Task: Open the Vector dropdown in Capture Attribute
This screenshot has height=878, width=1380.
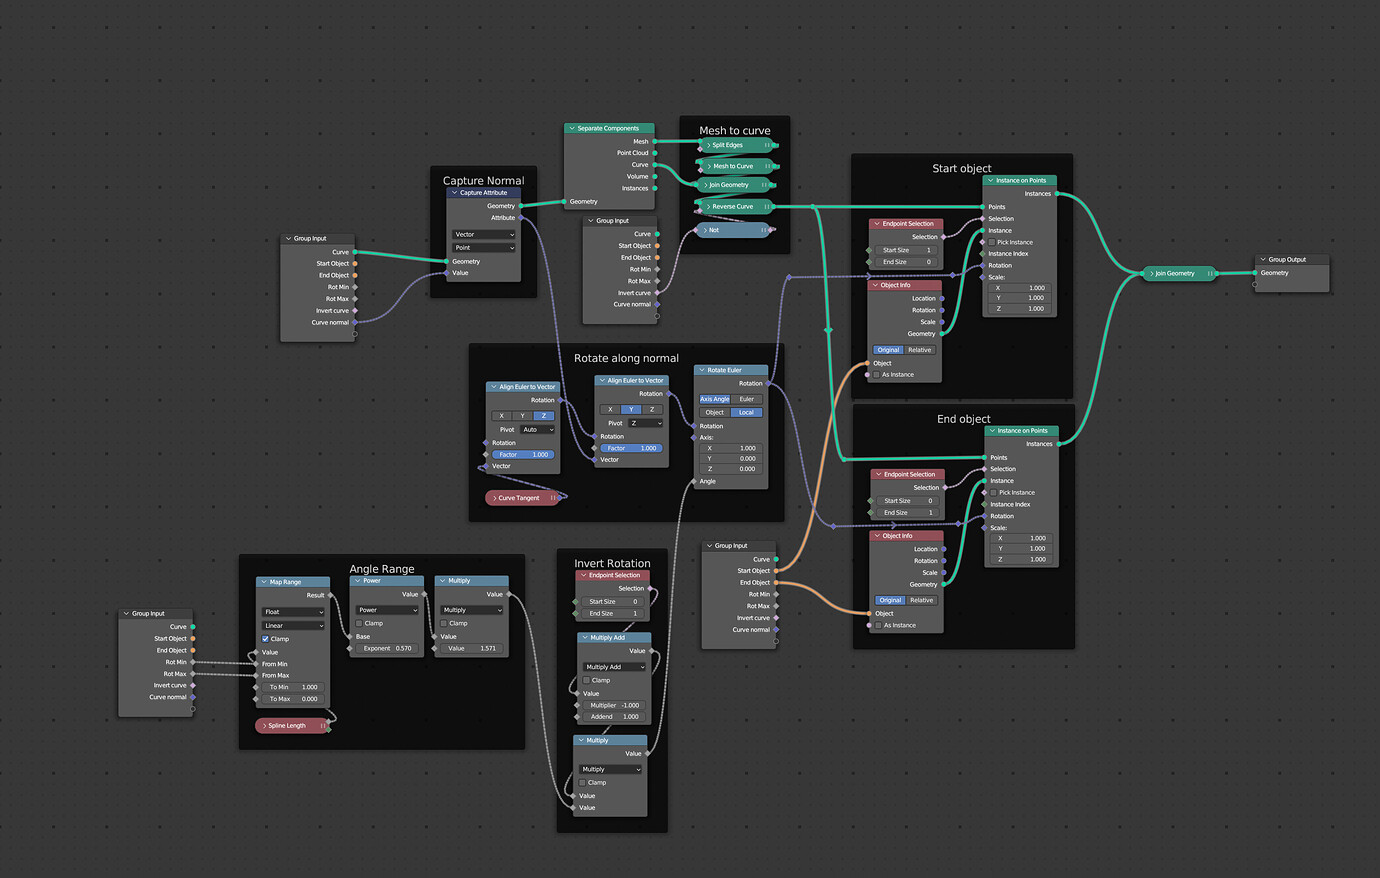Action: tap(485, 235)
